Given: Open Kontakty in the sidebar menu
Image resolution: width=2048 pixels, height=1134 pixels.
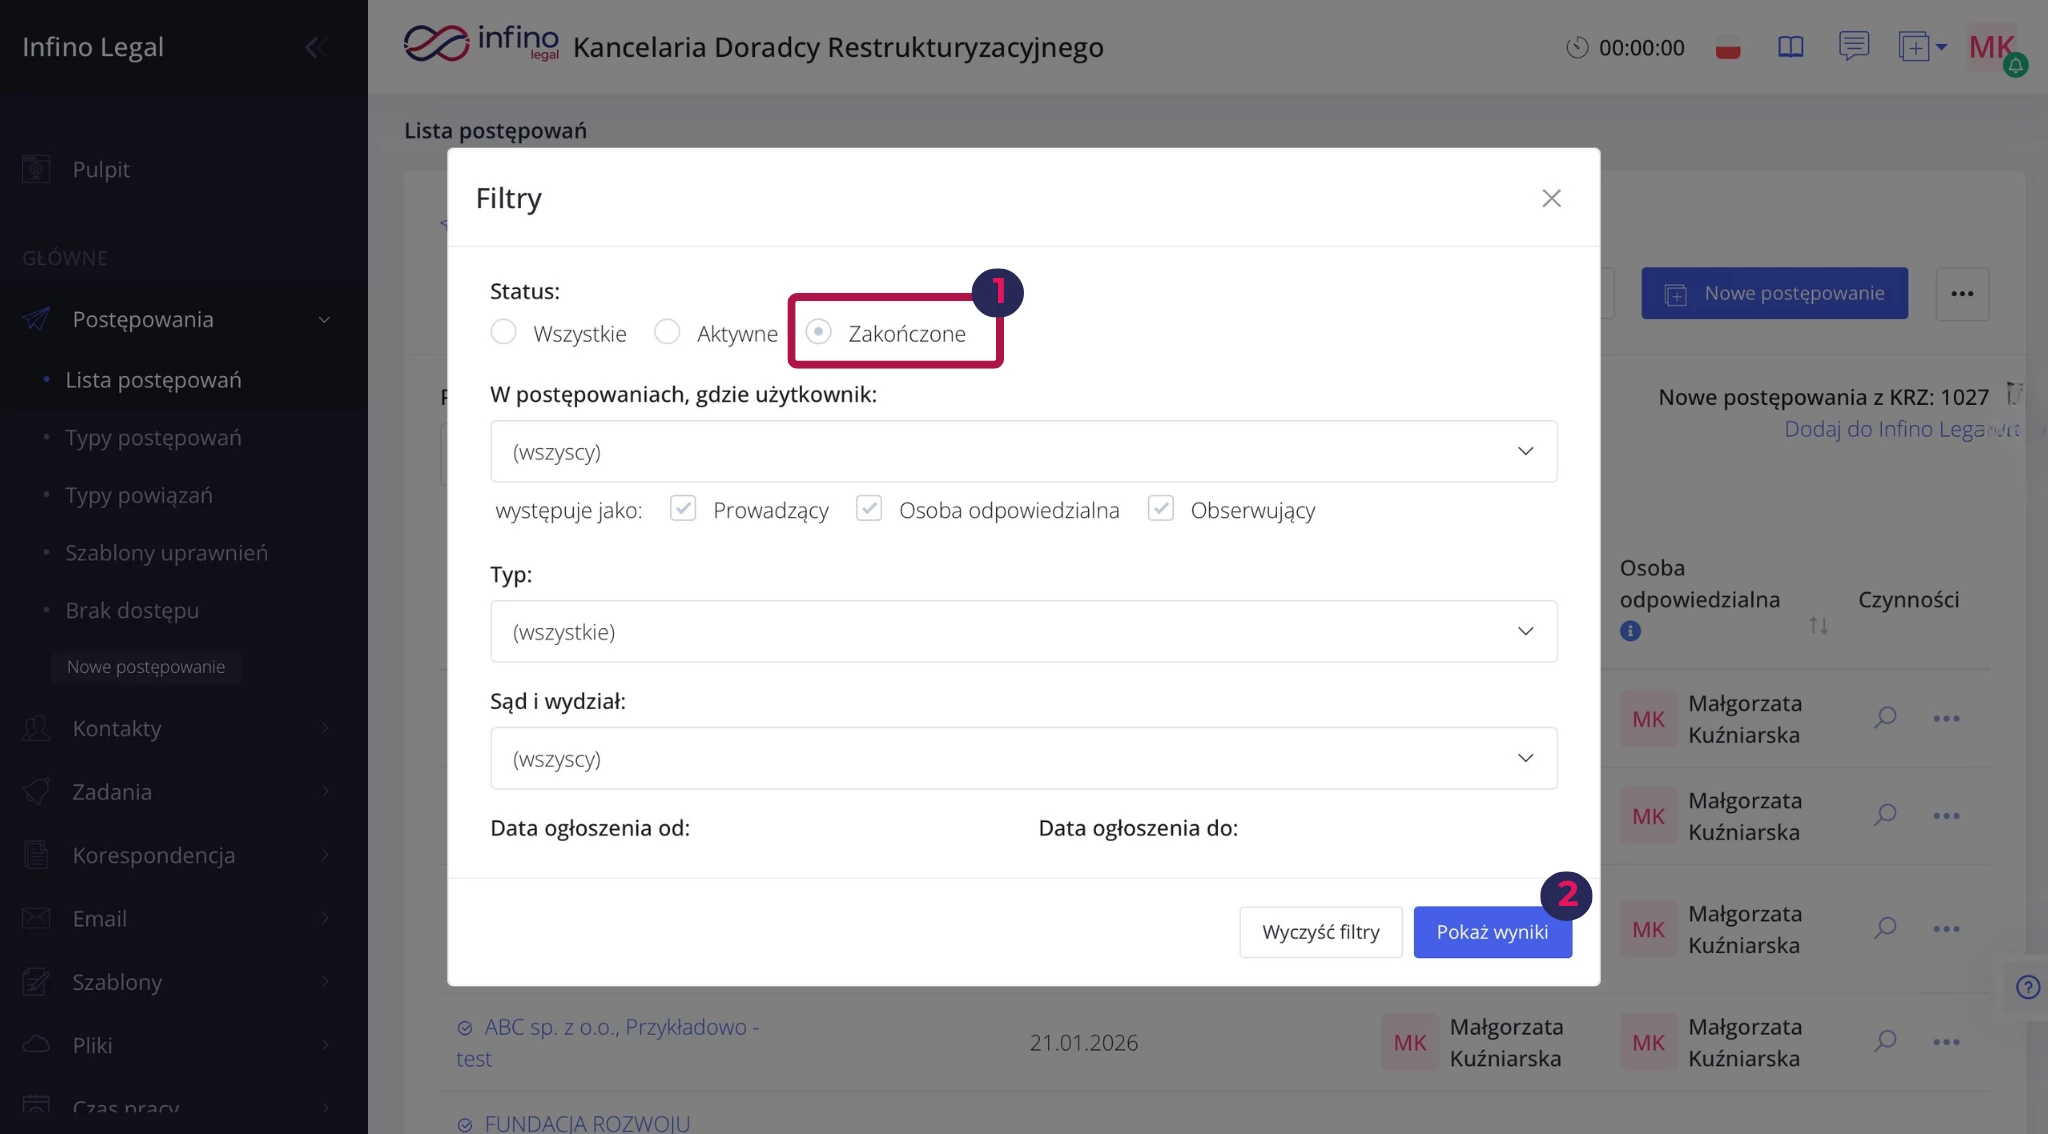Looking at the screenshot, I should 117,728.
